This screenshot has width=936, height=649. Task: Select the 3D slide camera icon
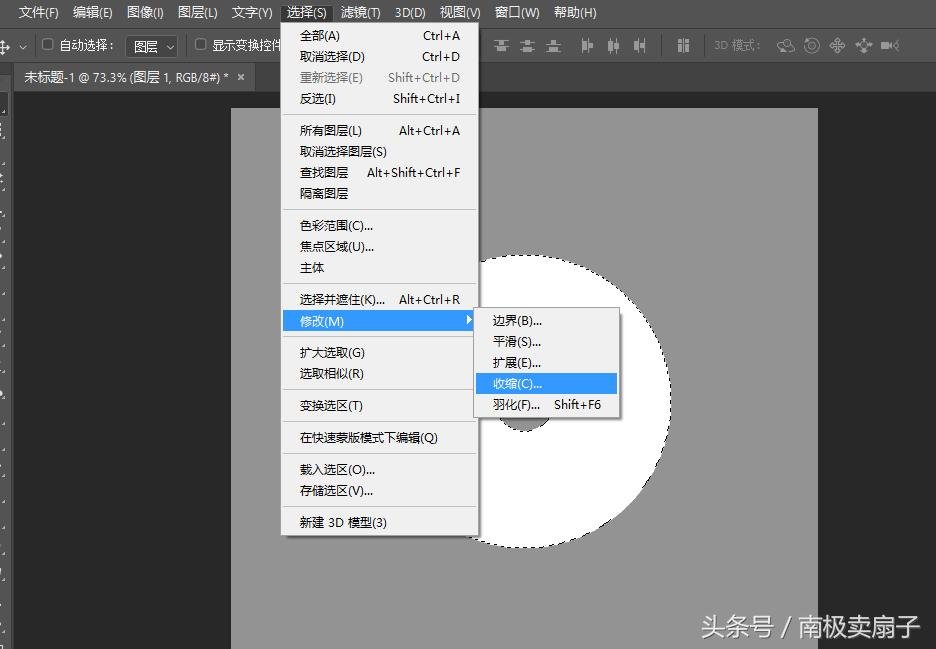pyautogui.click(x=865, y=46)
